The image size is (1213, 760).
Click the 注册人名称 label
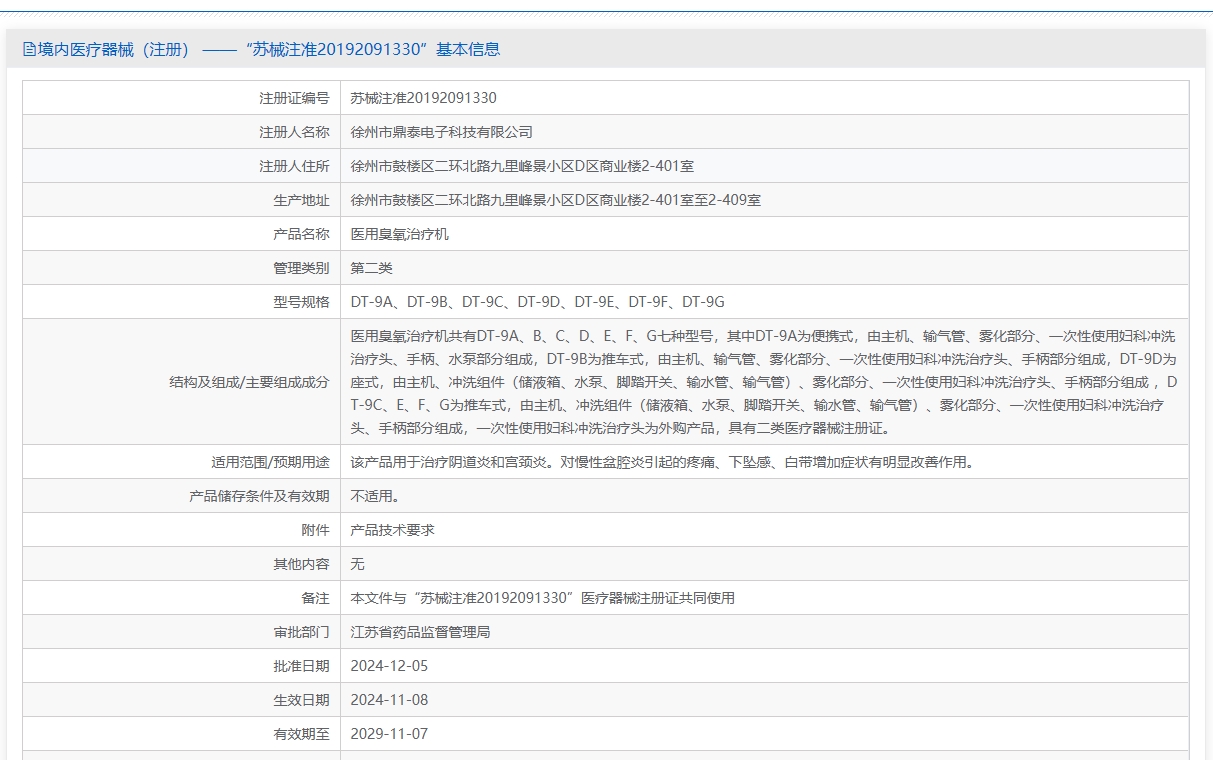(x=294, y=132)
